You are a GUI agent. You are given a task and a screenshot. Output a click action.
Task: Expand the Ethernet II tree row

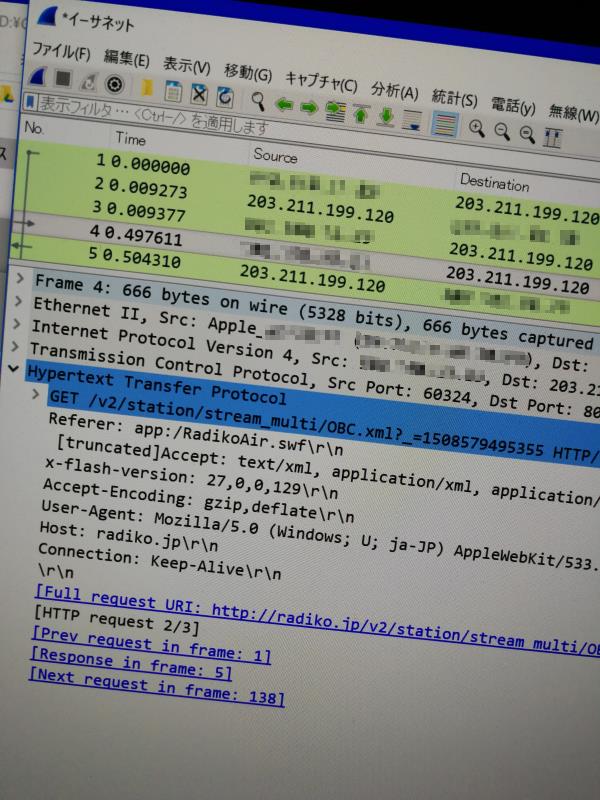coord(18,301)
